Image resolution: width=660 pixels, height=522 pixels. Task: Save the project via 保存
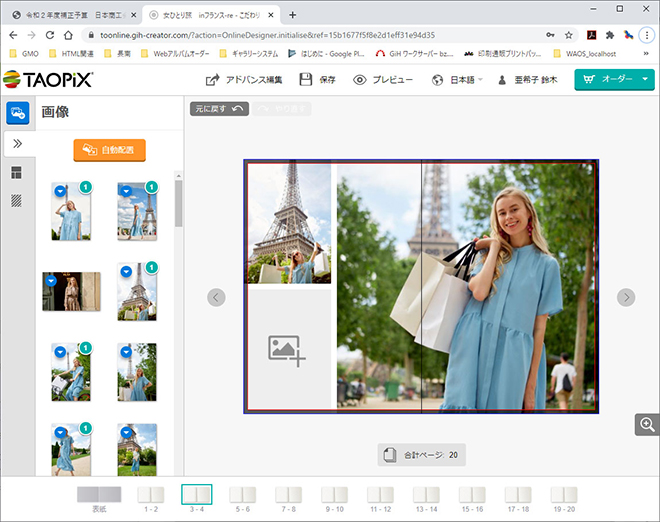click(x=317, y=80)
